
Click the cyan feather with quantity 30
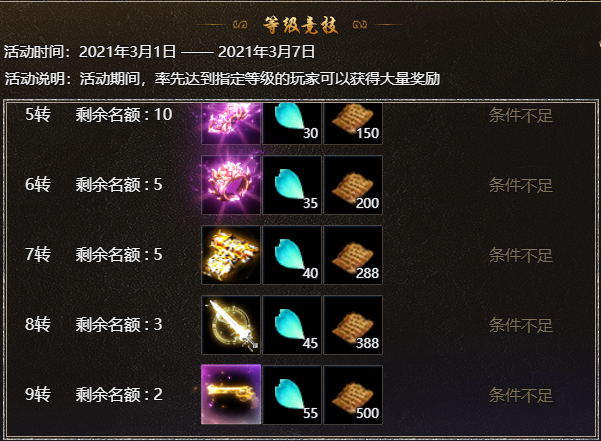pyautogui.click(x=292, y=123)
